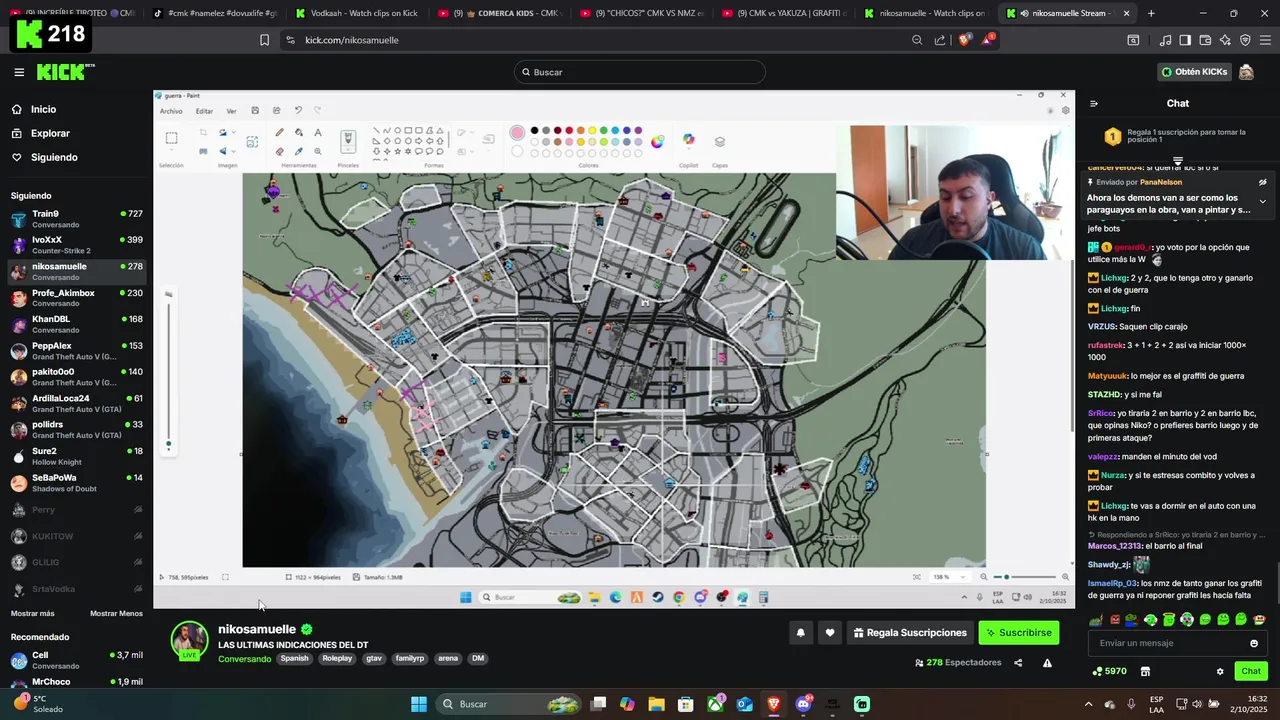Screen dimensions: 1280x720
Task: Click the Obtén KICKs button
Action: coord(1194,72)
